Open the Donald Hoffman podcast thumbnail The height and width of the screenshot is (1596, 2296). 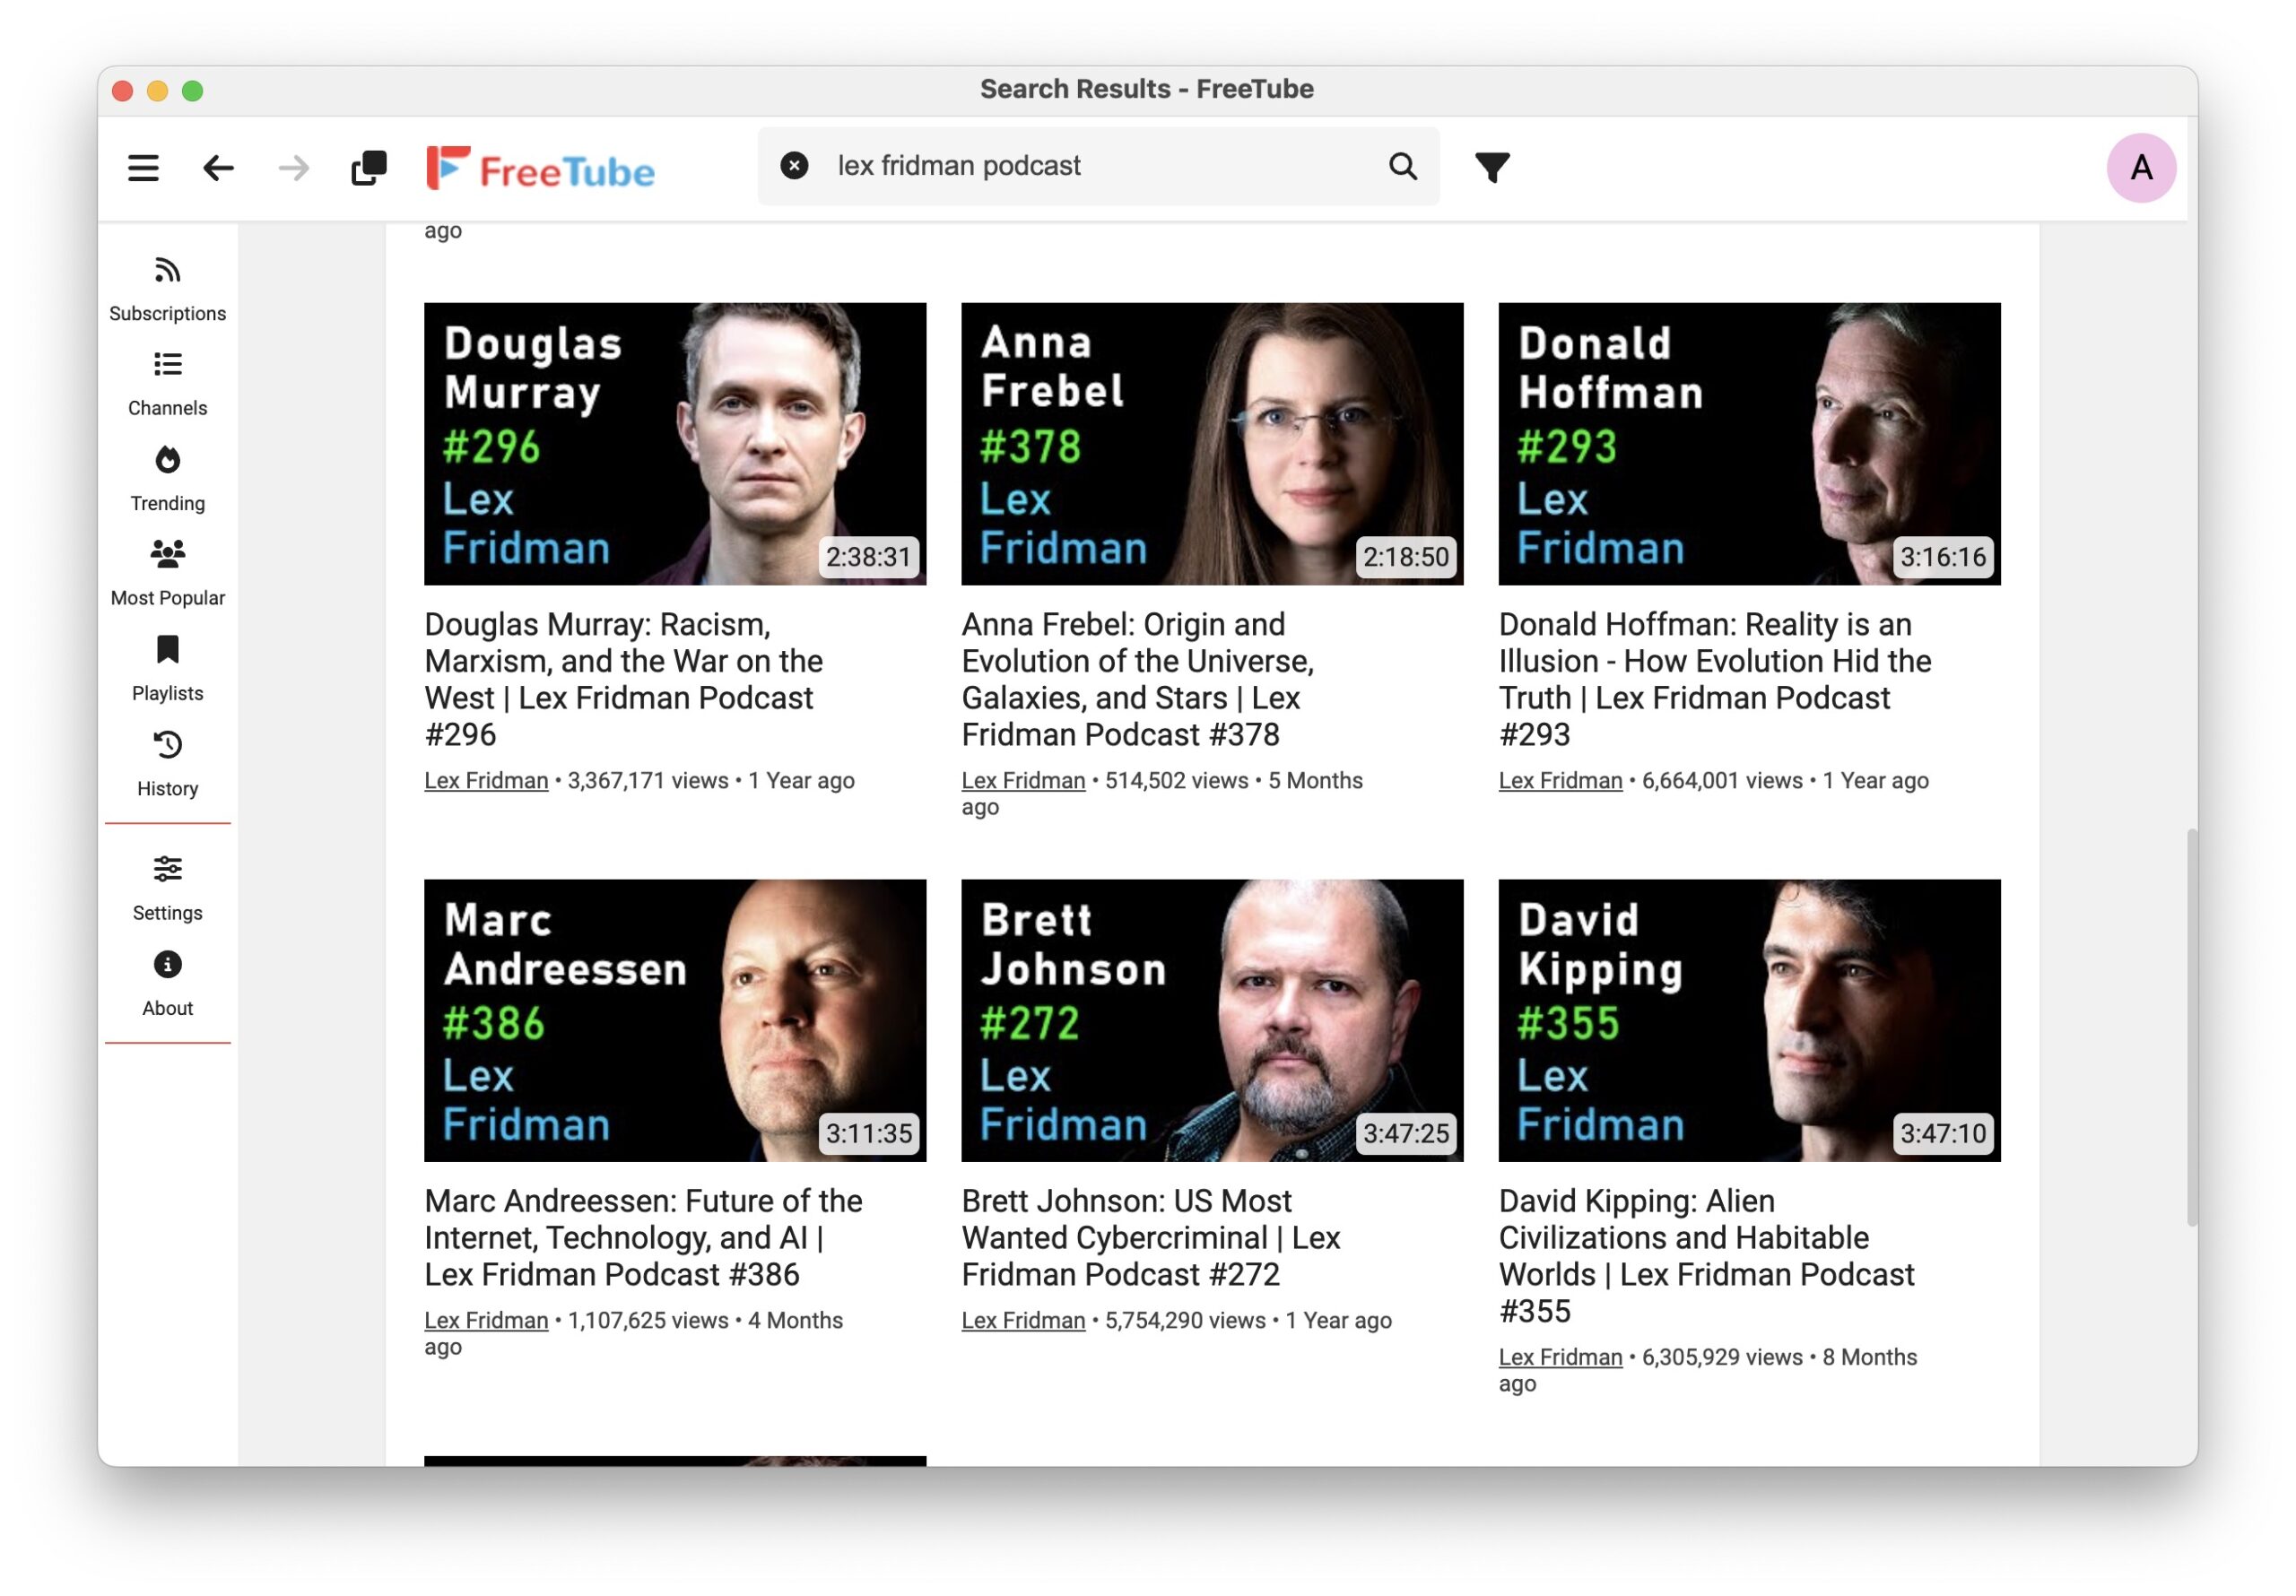1749,443
